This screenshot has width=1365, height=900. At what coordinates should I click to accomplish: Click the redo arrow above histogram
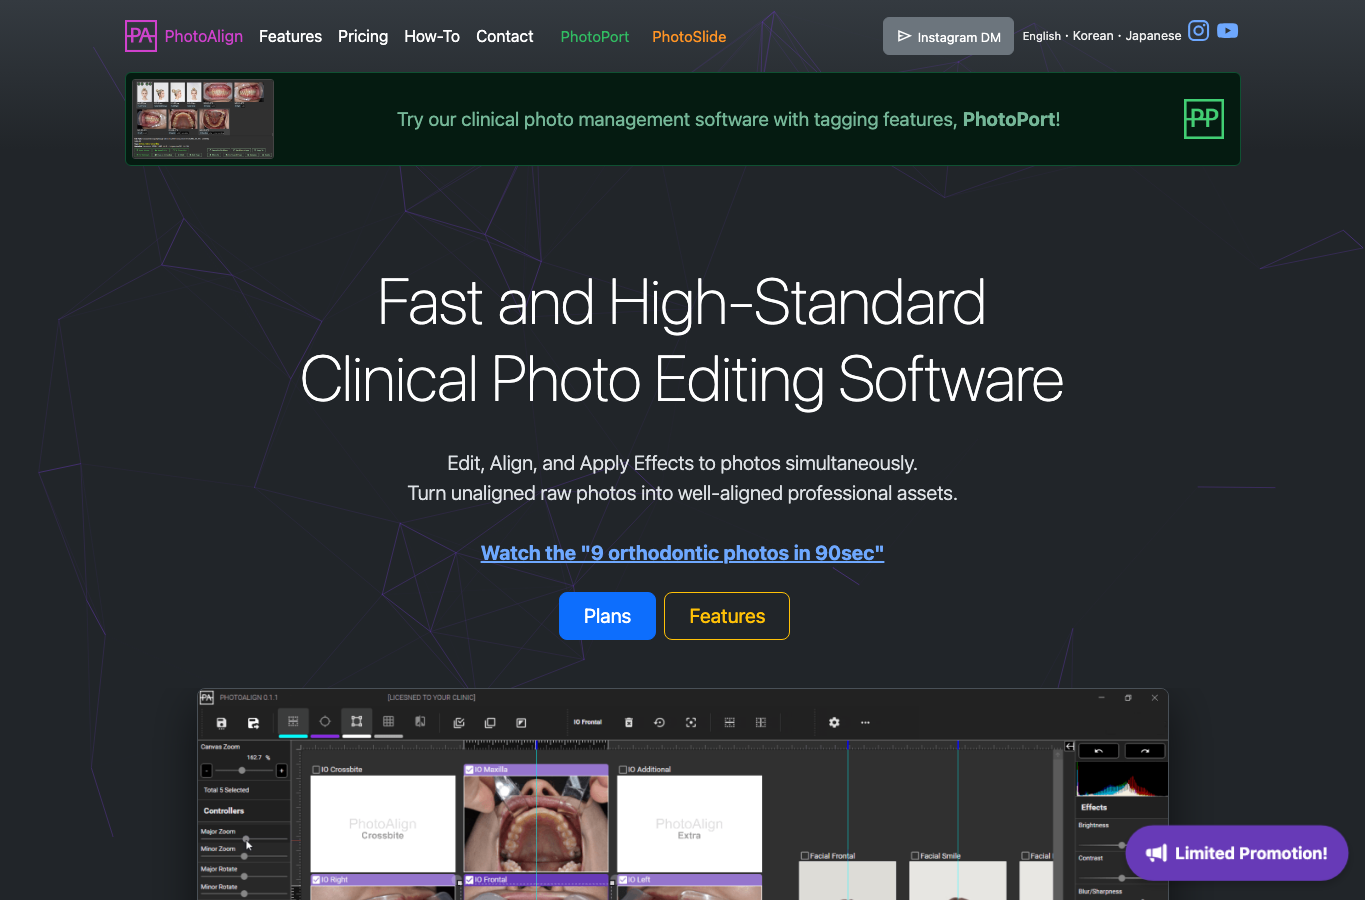[x=1145, y=751]
